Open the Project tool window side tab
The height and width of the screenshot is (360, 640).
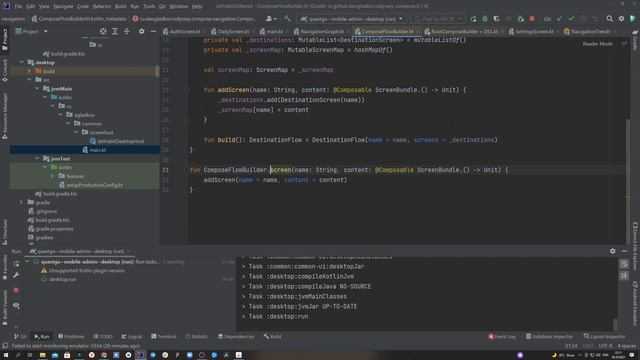[4, 40]
